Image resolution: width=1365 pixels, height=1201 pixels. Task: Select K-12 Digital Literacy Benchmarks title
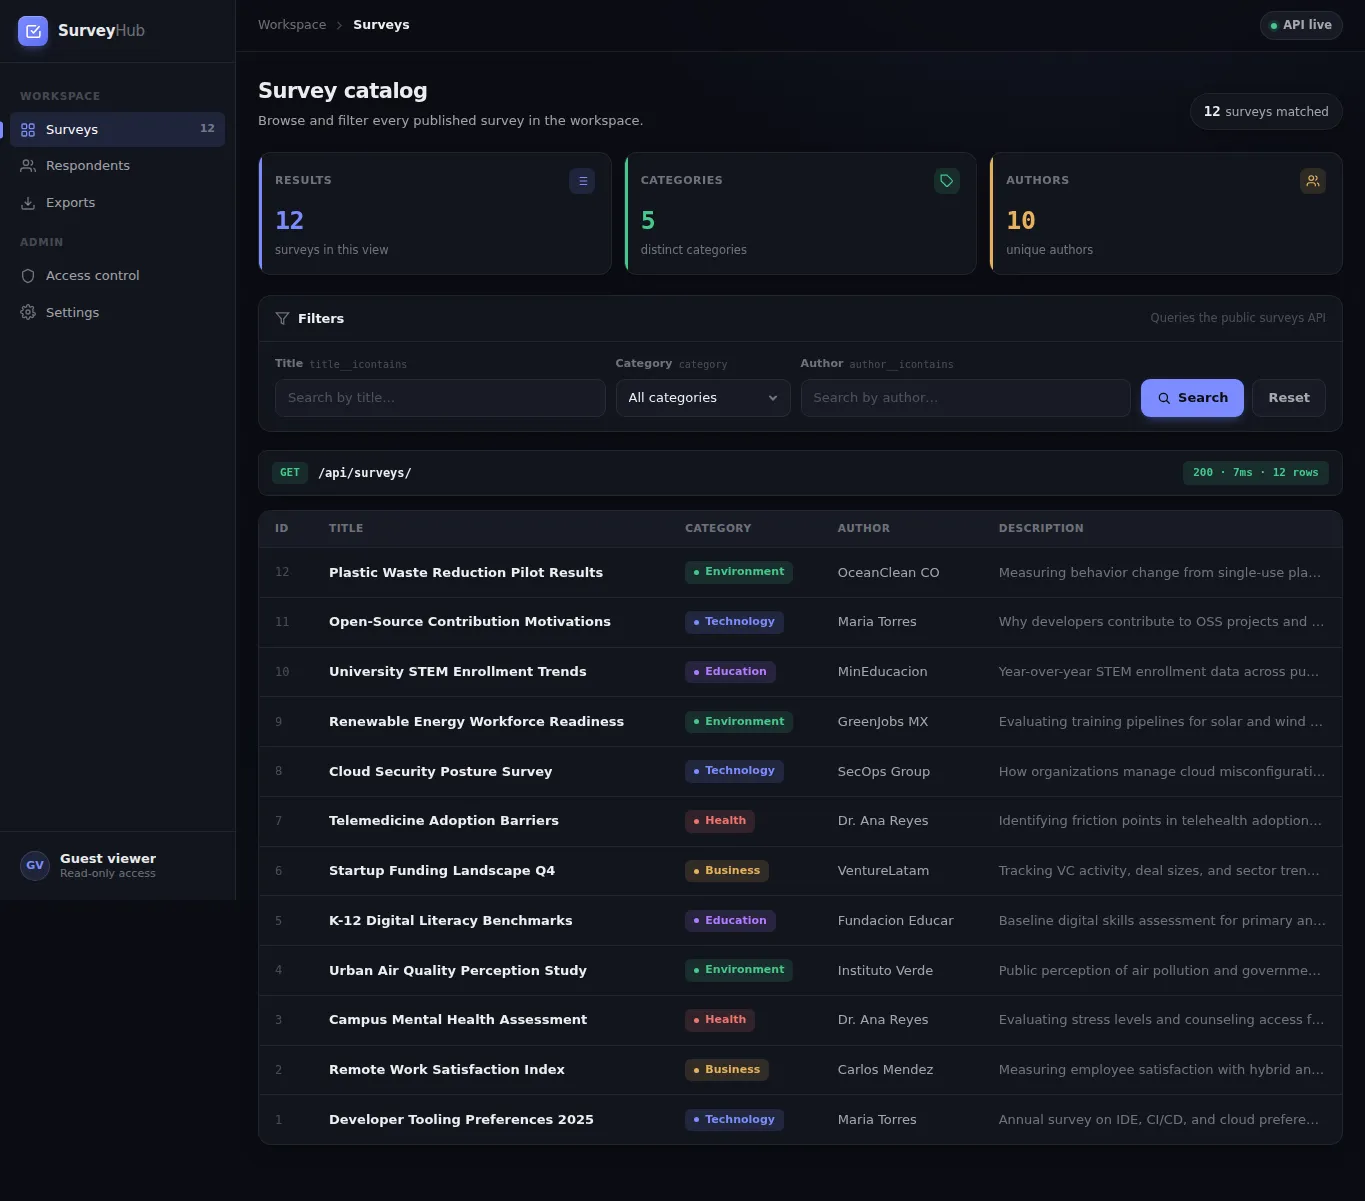pos(451,921)
